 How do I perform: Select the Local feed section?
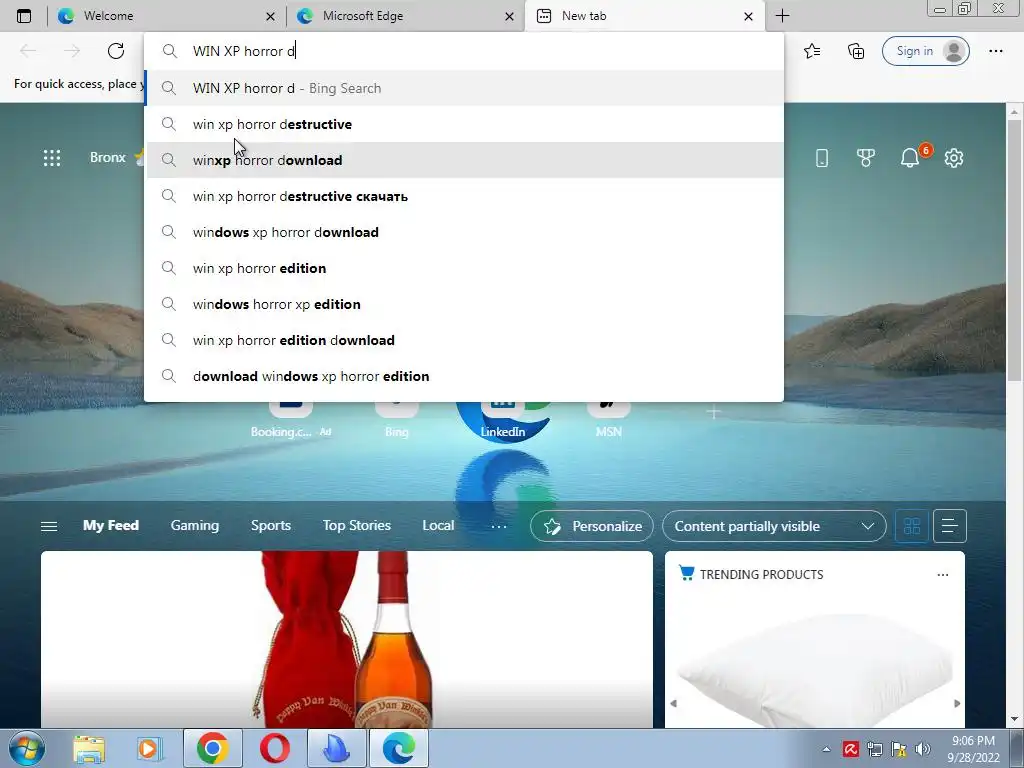pyautogui.click(x=438, y=526)
